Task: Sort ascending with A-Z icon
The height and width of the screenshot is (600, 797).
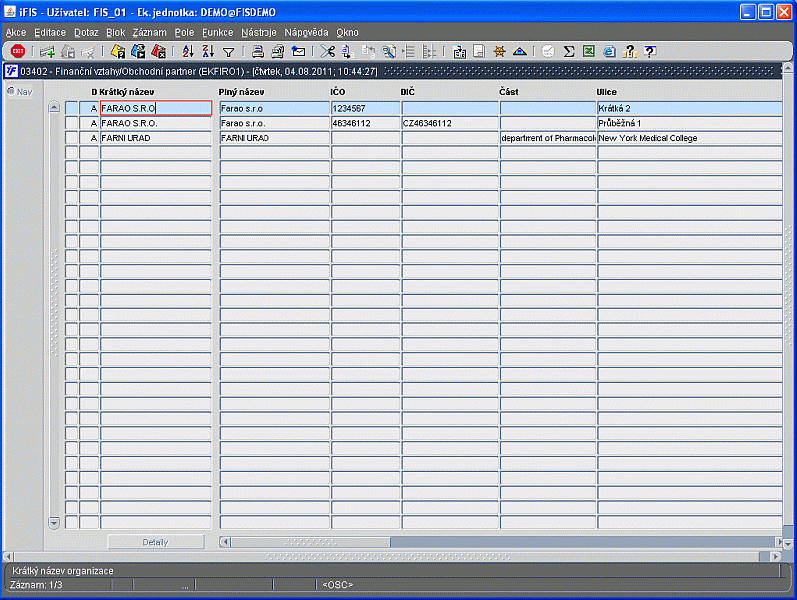Action: (188, 51)
